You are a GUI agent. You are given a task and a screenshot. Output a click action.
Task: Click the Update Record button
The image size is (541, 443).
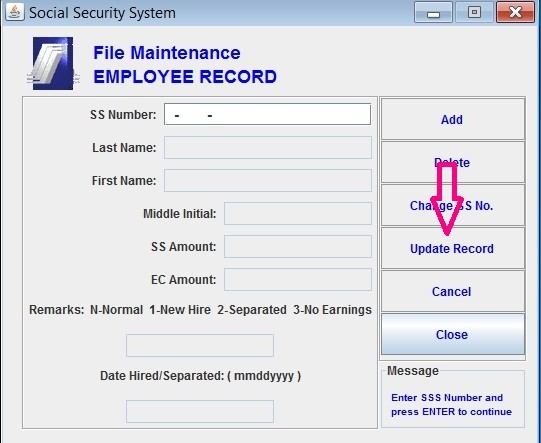[x=453, y=248]
